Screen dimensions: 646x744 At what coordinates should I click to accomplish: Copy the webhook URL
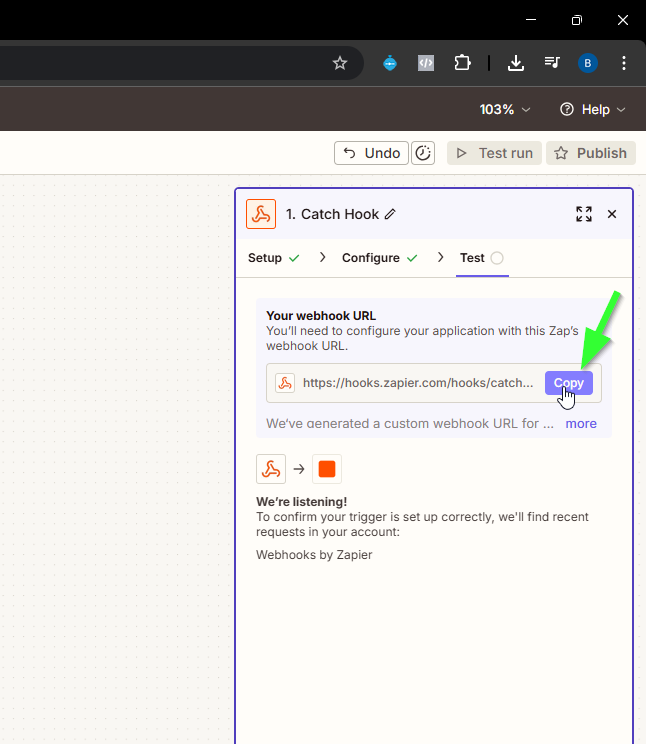[x=569, y=383]
